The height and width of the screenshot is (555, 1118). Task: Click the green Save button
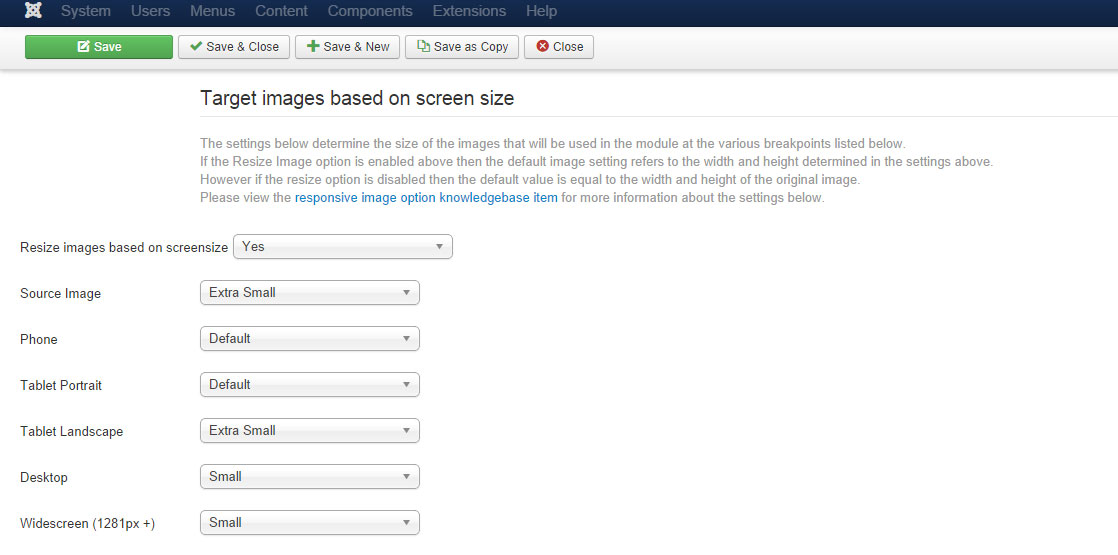point(99,47)
